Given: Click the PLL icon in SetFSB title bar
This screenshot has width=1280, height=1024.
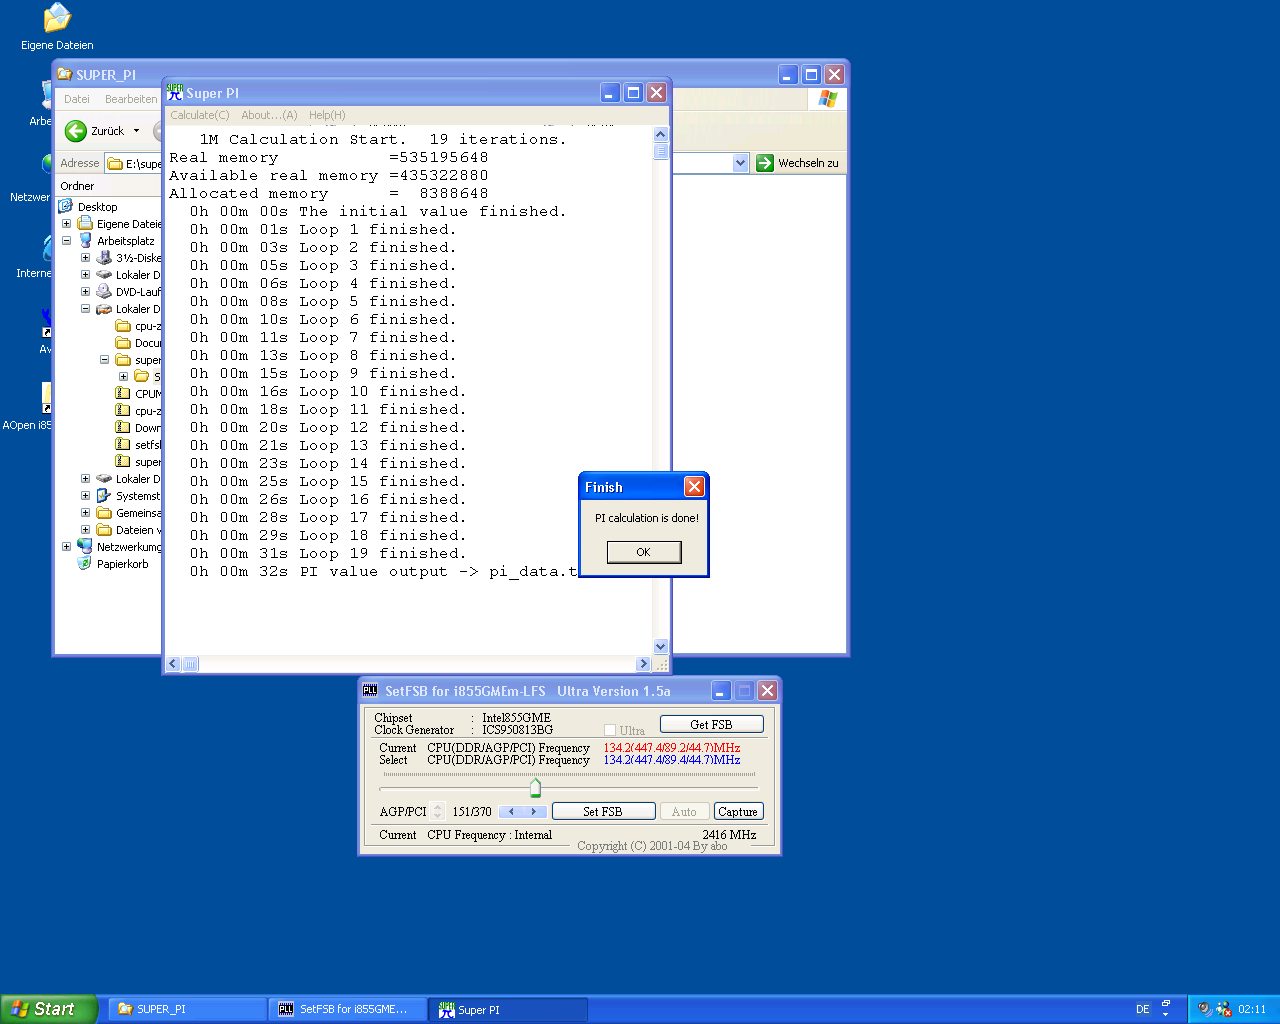Looking at the screenshot, I should click(x=370, y=690).
